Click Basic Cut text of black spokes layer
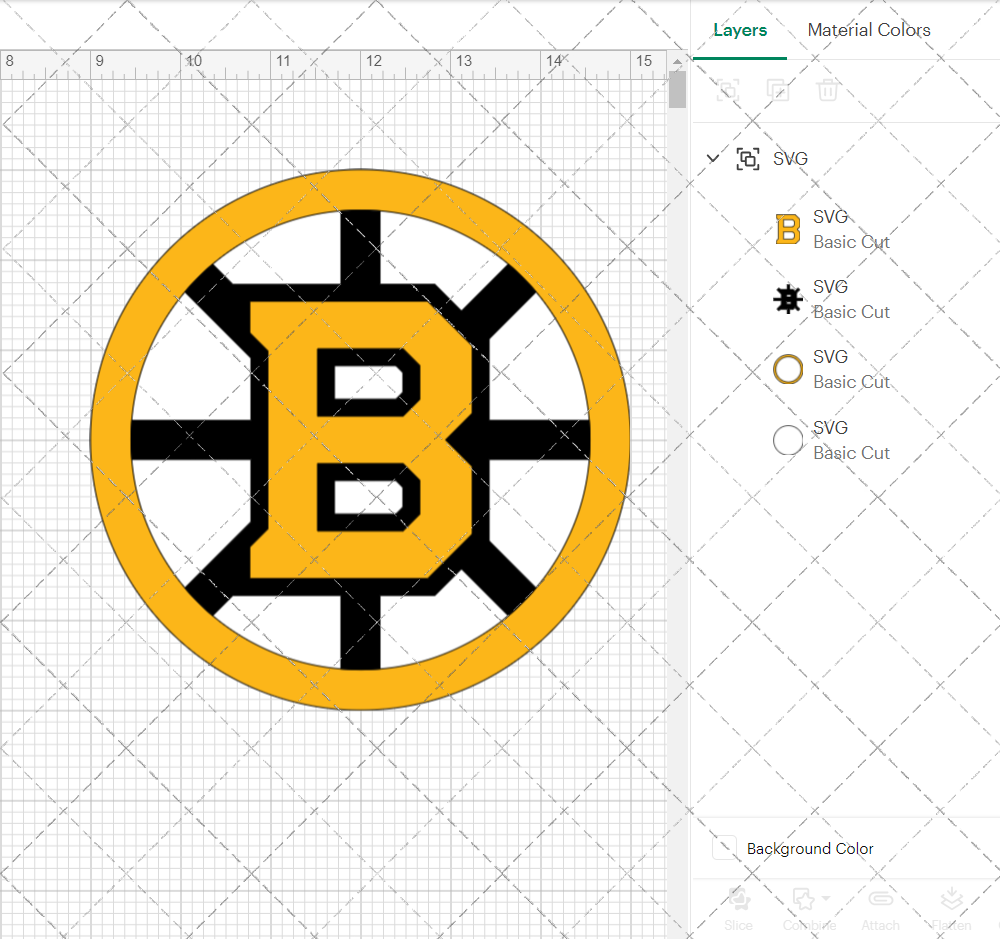Viewport: 1000px width, 939px height. coord(851,312)
